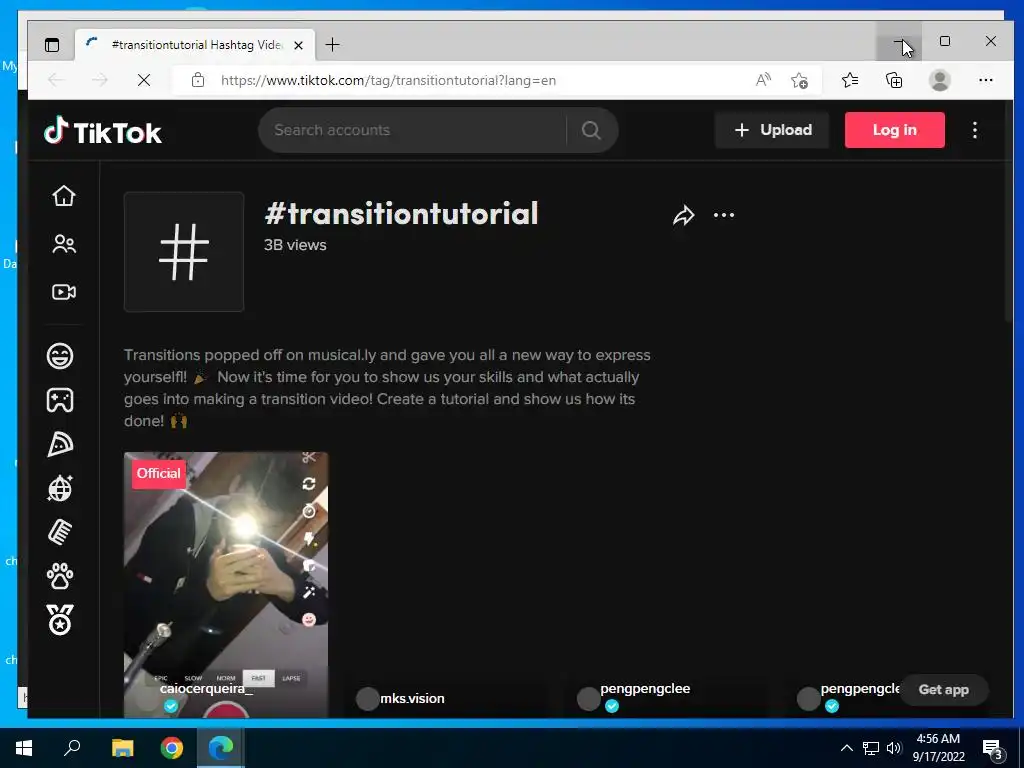Image resolution: width=1024 pixels, height=768 pixels.
Task: Open mks.vision profile link
Action: tap(412, 698)
